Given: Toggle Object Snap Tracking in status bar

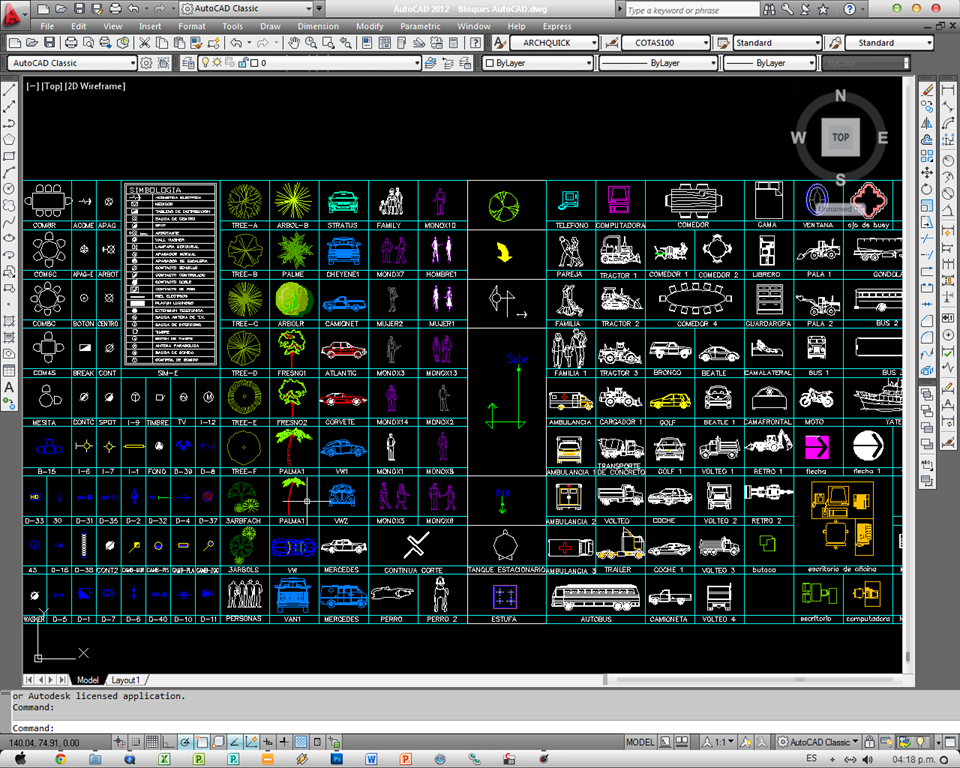Looking at the screenshot, I should pos(235,742).
